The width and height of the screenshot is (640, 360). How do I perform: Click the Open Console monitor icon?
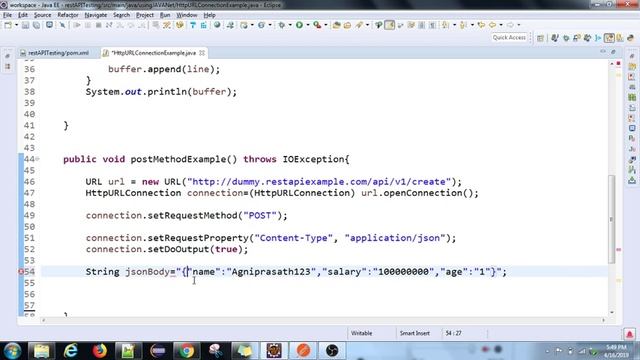[49, 25]
